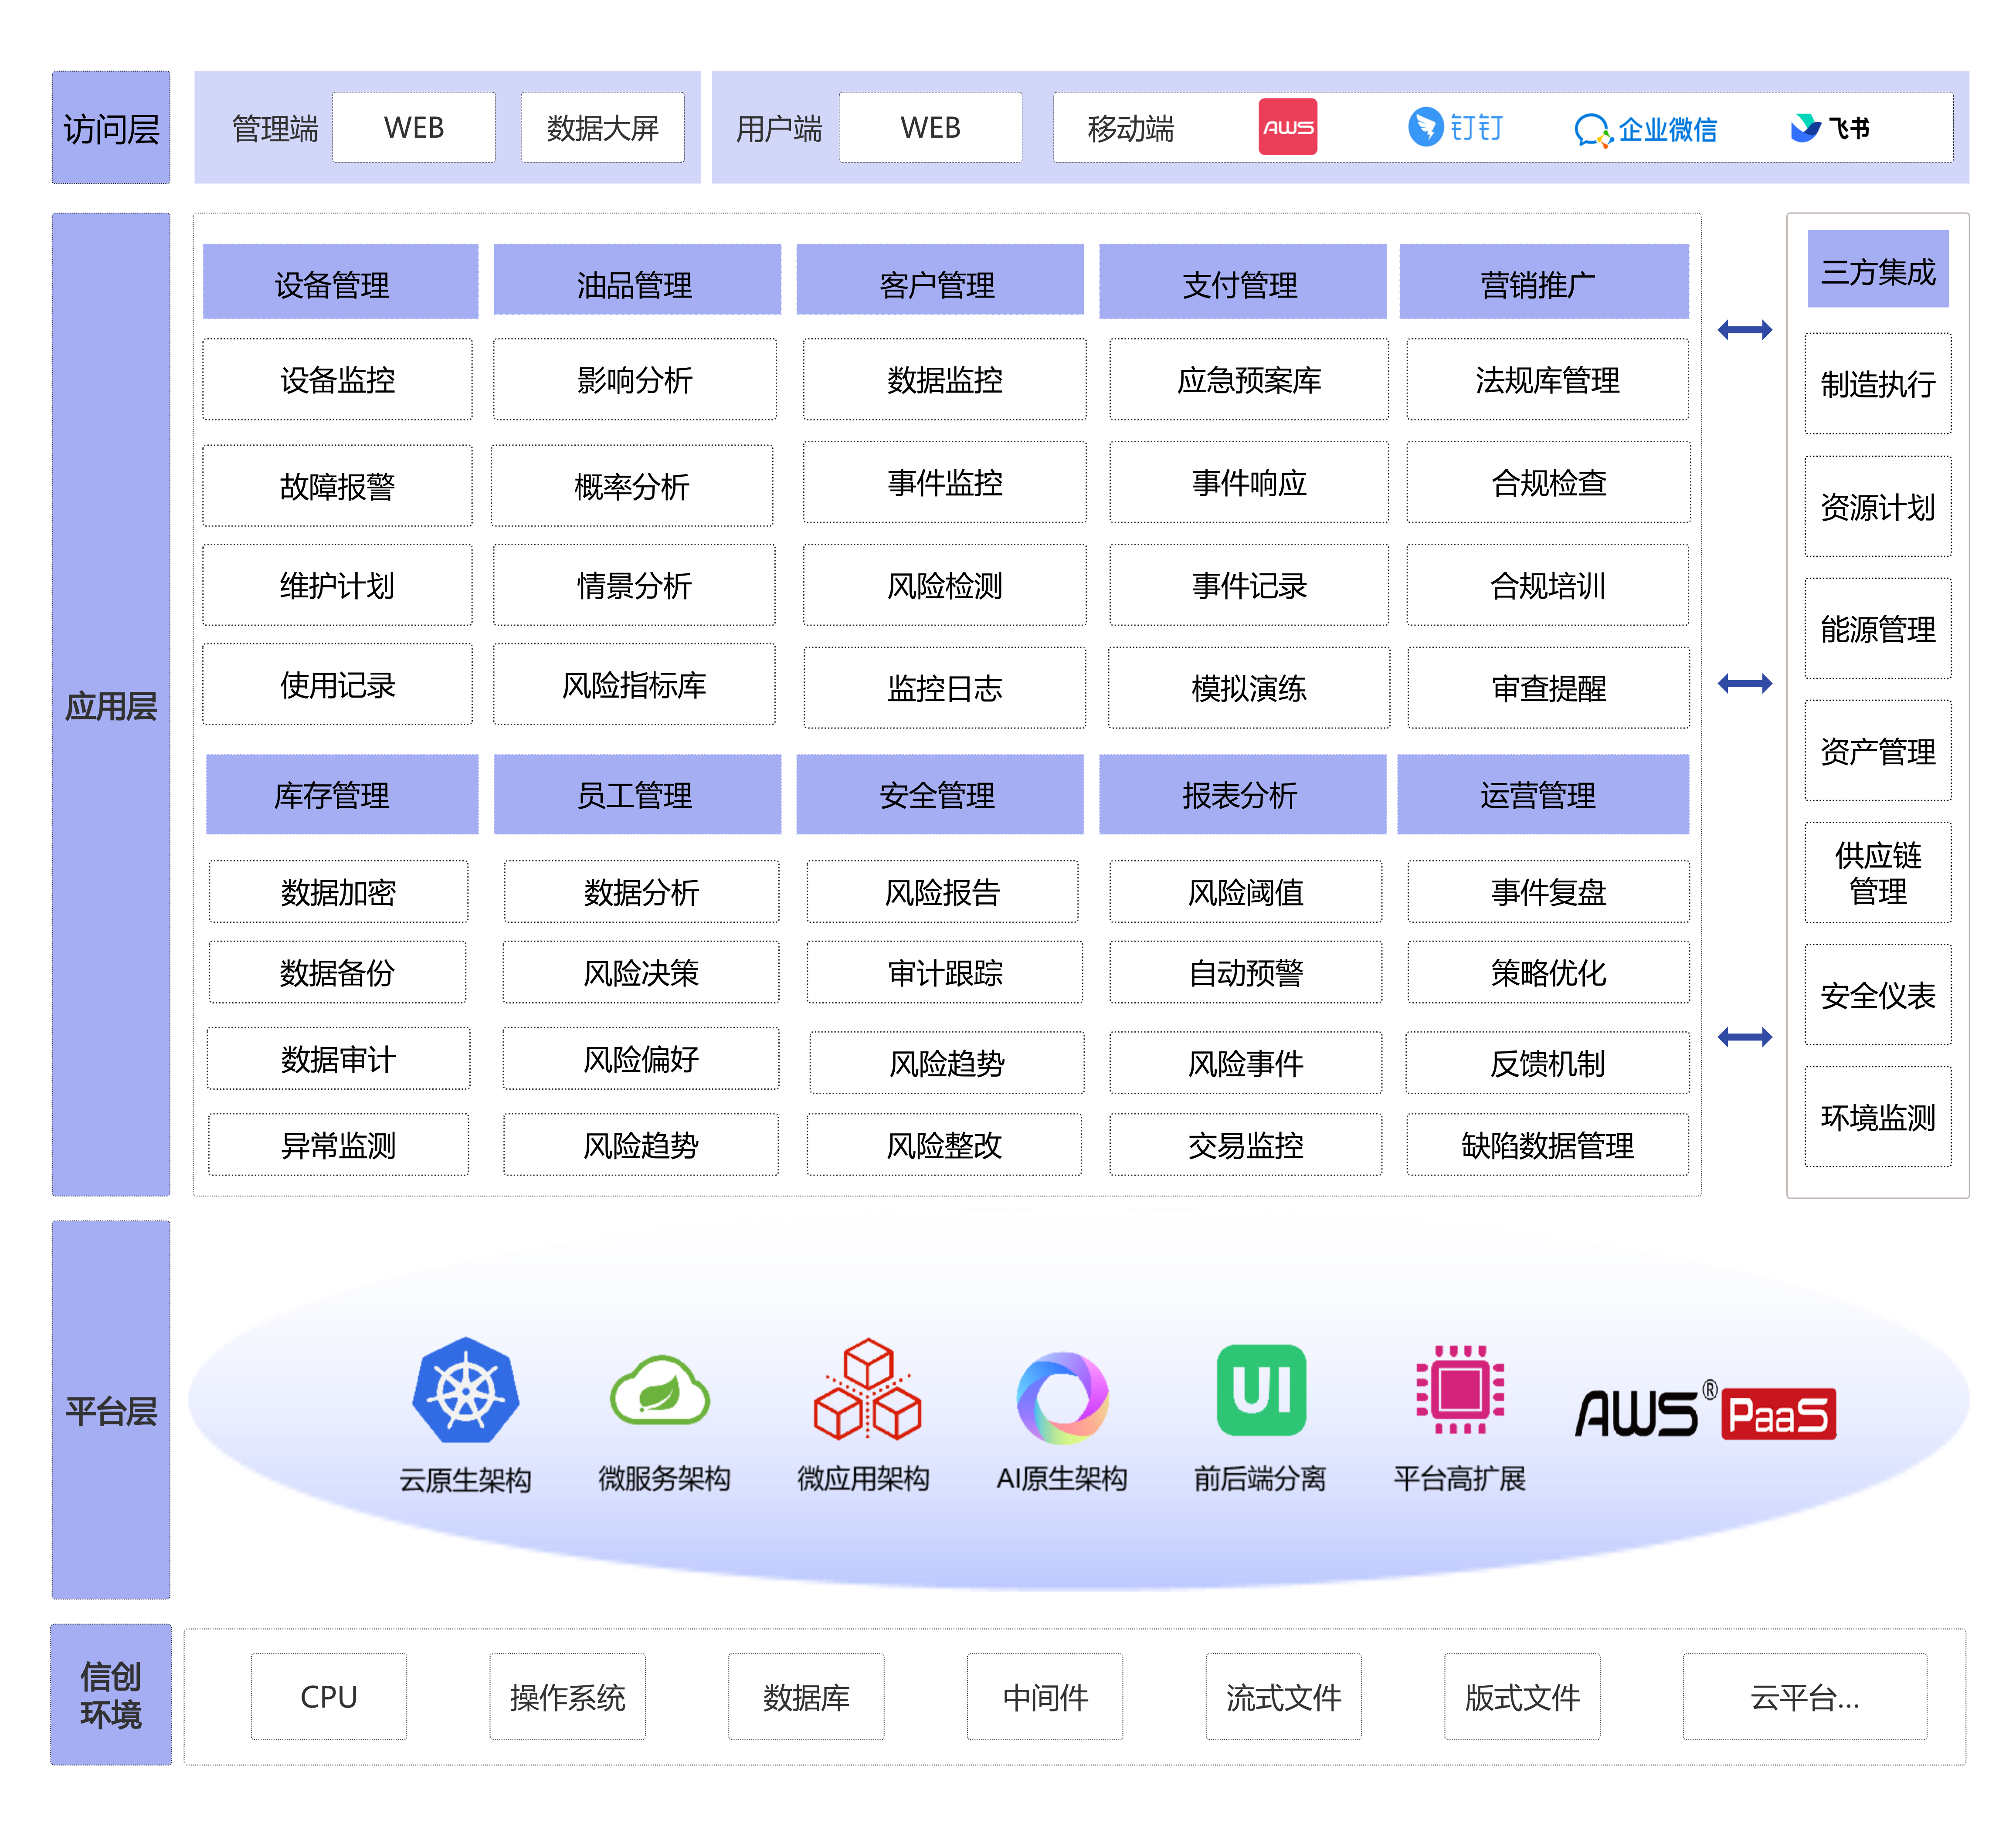Click the 风险偏好 box

click(641, 1058)
